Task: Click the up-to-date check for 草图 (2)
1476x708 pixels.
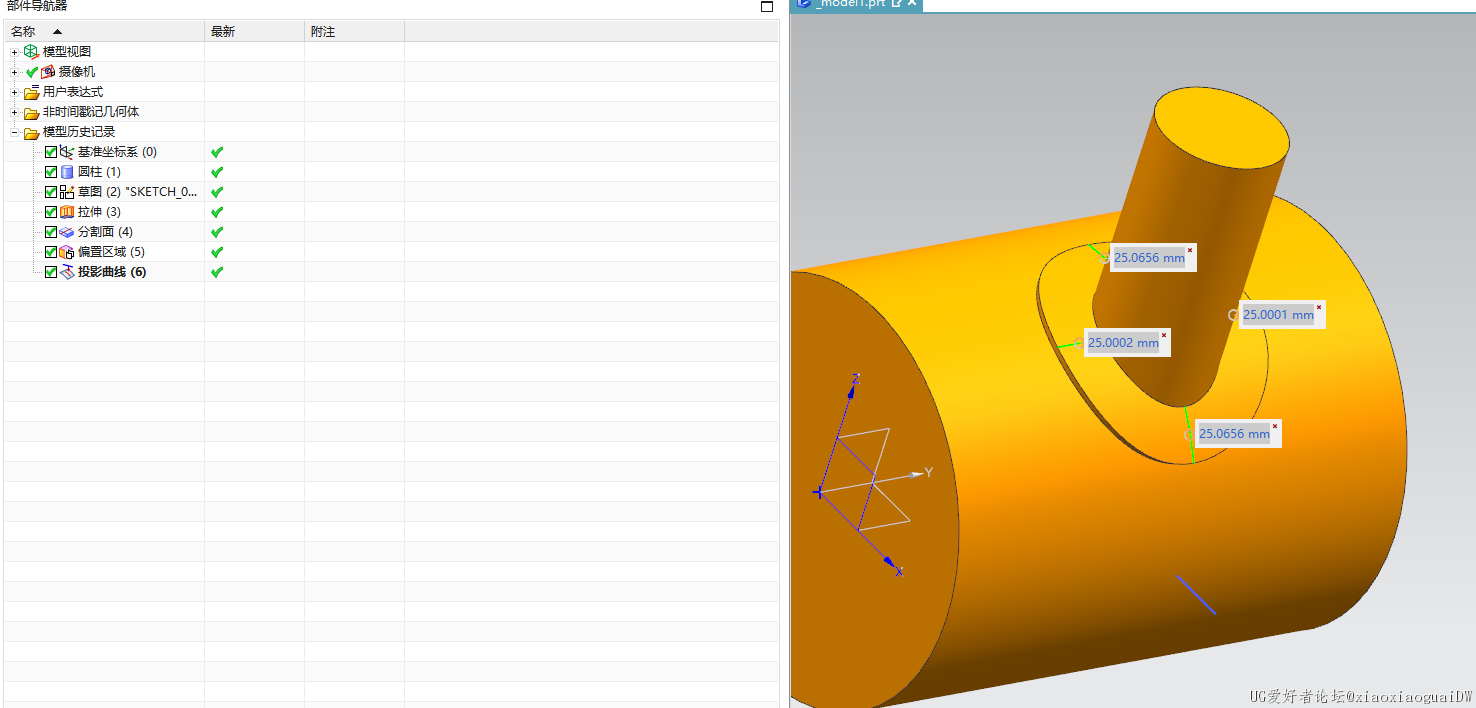Action: coord(217,192)
